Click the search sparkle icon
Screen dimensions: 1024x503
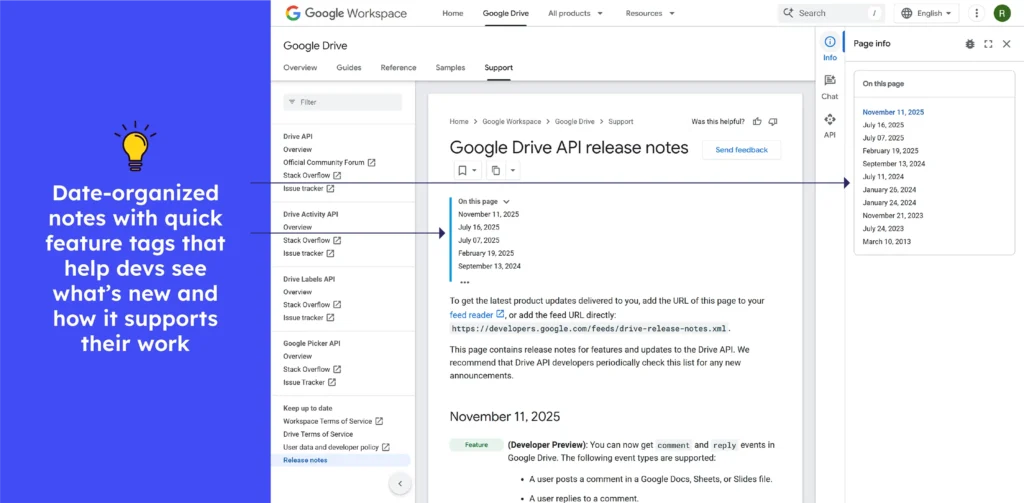pyautogui.click(x=788, y=13)
